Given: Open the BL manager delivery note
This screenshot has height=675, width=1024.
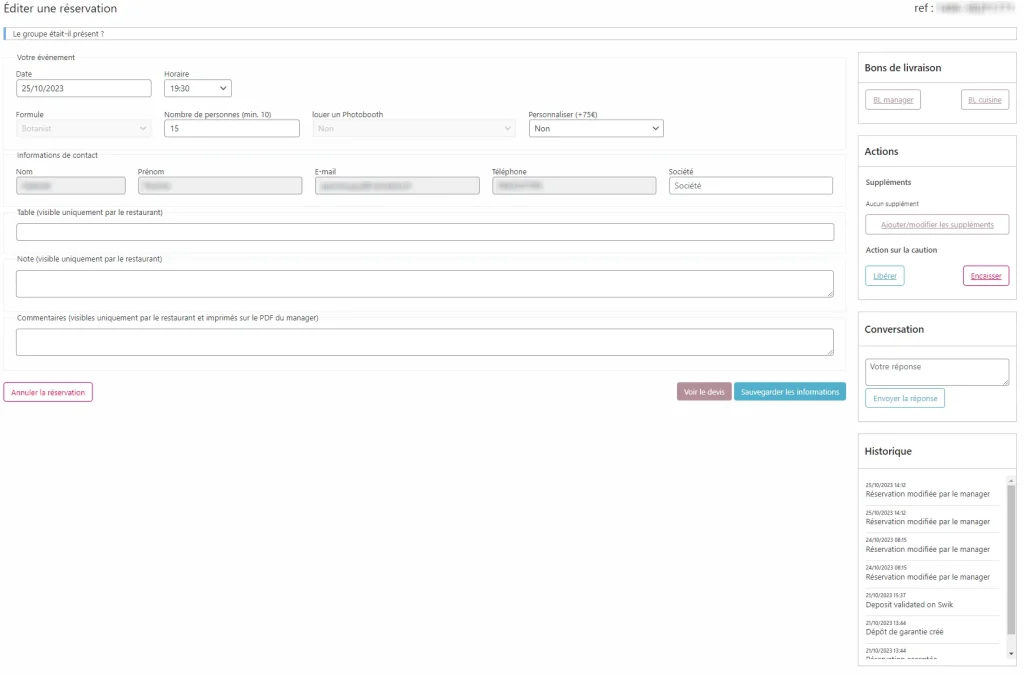Looking at the screenshot, I should point(893,100).
